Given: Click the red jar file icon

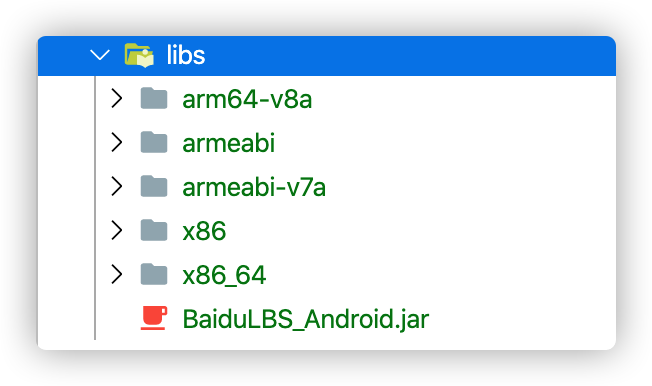Looking at the screenshot, I should coord(154,318).
